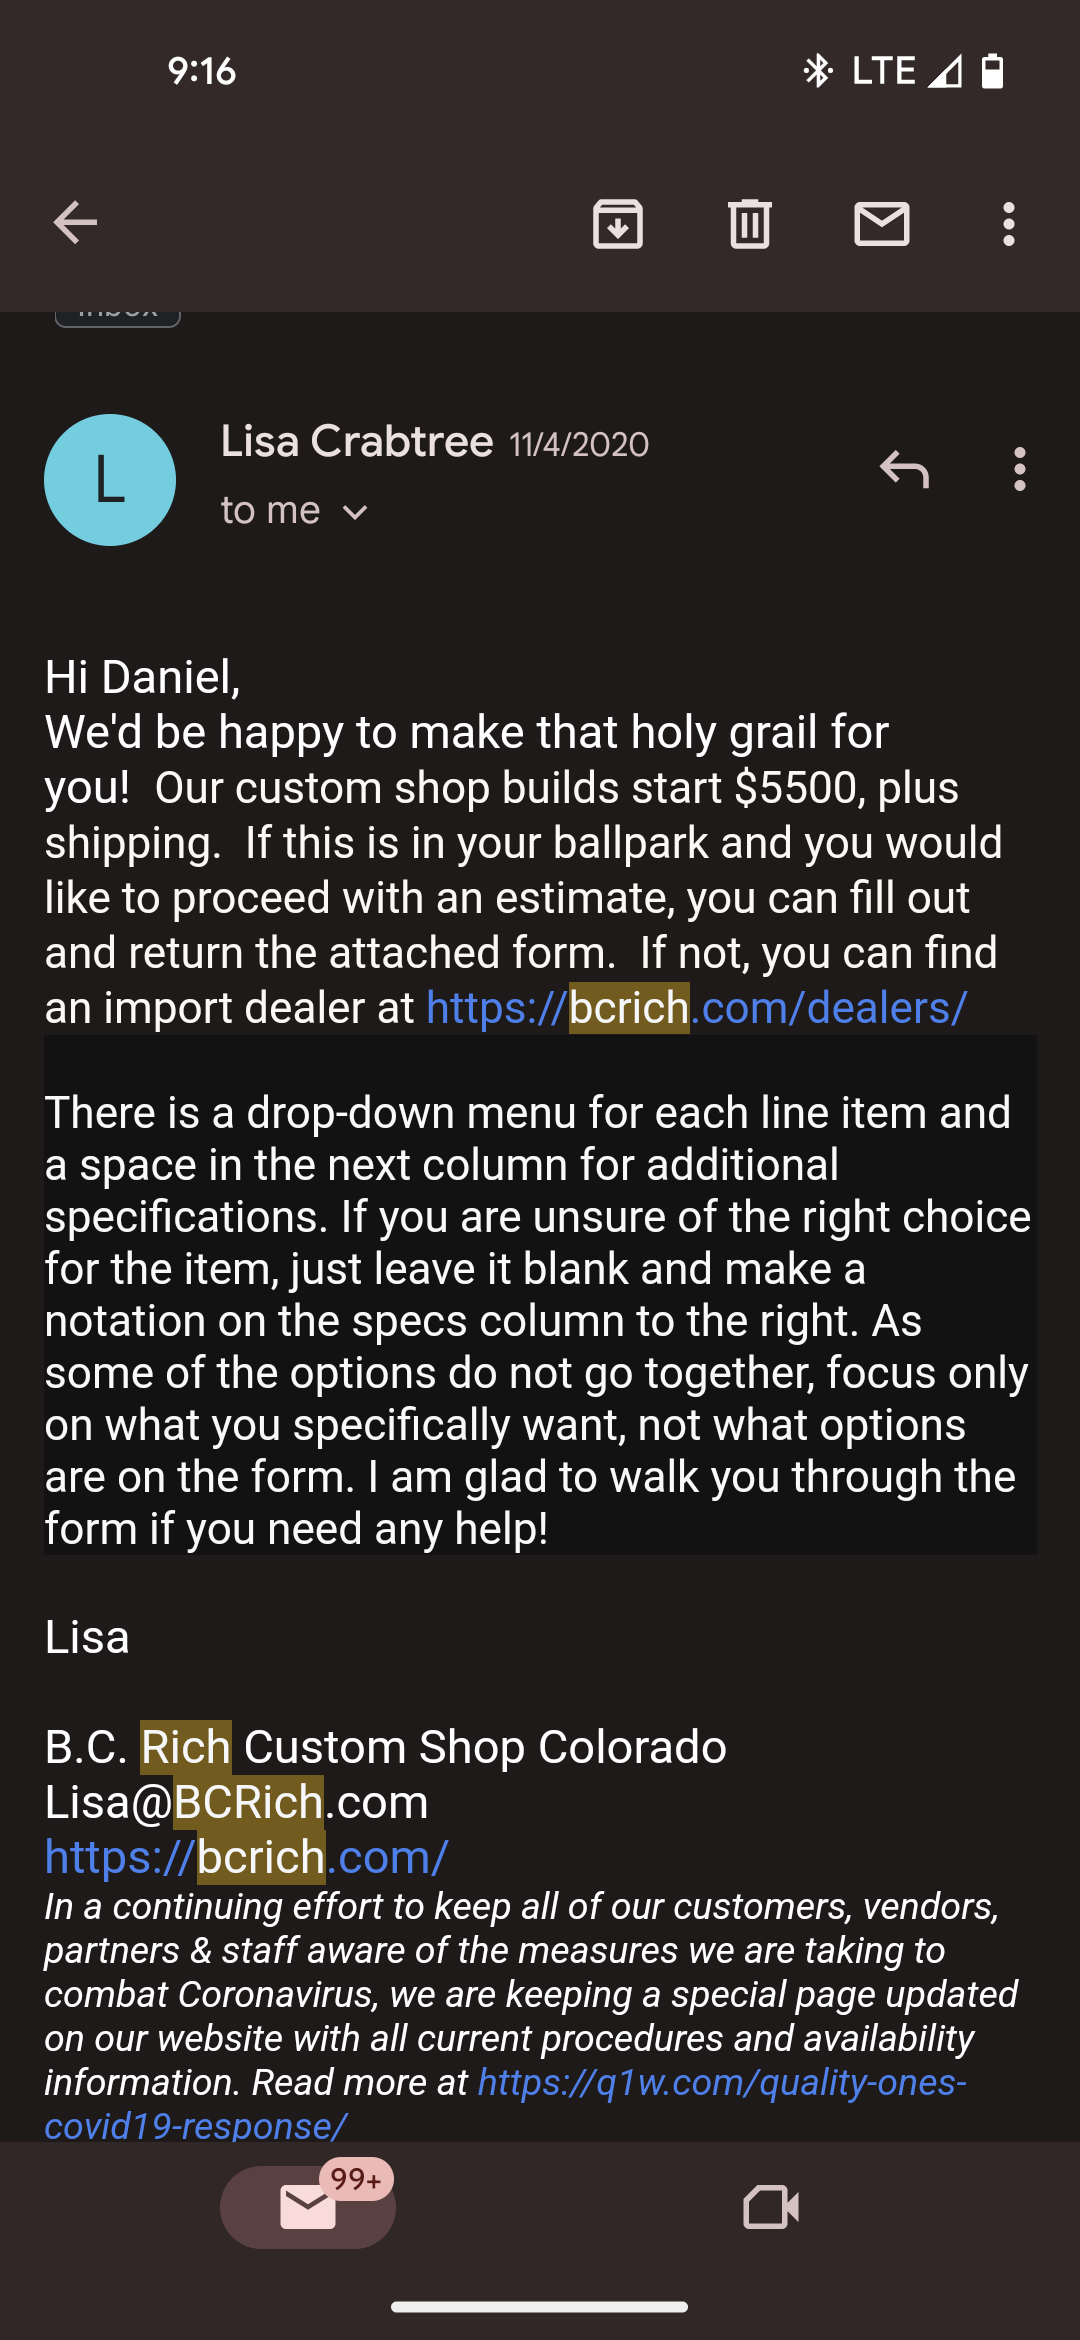Open the top toolbar overflow menu
This screenshot has width=1080, height=2340.
[1008, 223]
